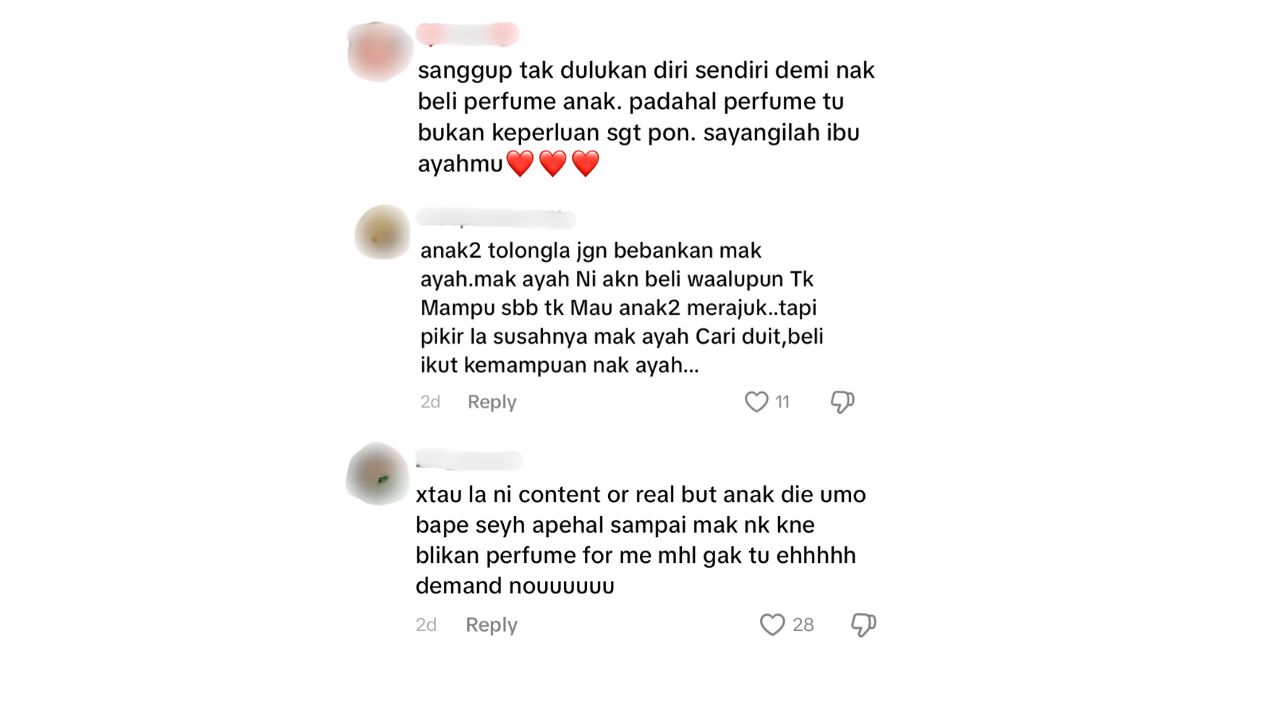Click the like count 11
Screen dimensions: 1280x720
pos(782,402)
